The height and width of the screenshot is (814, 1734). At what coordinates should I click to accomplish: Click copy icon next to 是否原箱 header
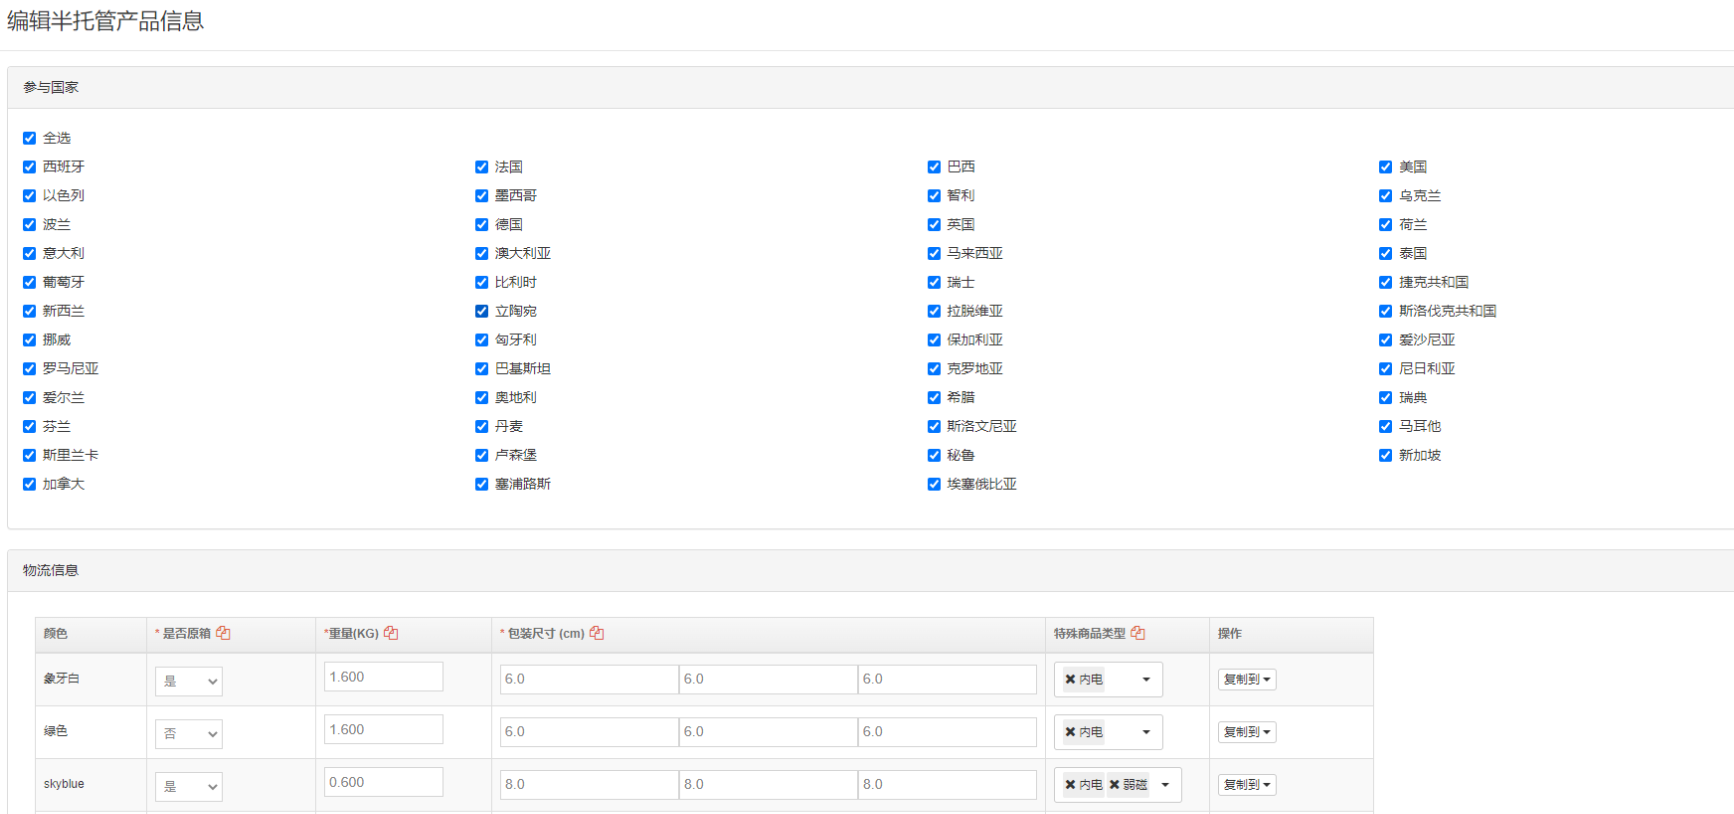tap(223, 633)
